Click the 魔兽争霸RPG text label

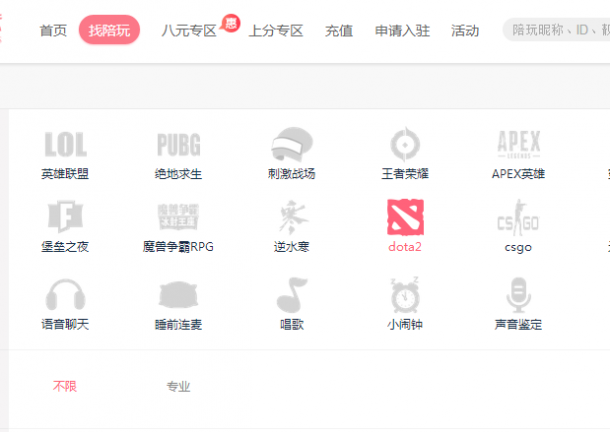pos(178,247)
